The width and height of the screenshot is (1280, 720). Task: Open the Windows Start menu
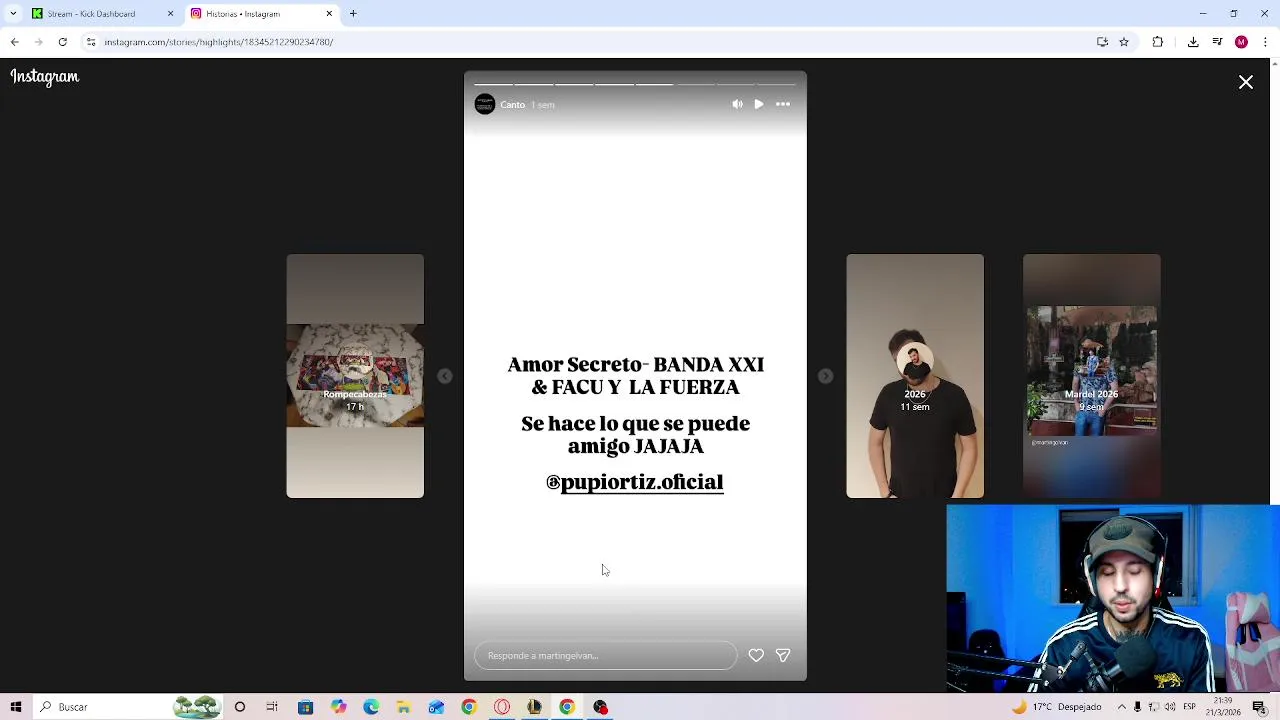(16, 707)
